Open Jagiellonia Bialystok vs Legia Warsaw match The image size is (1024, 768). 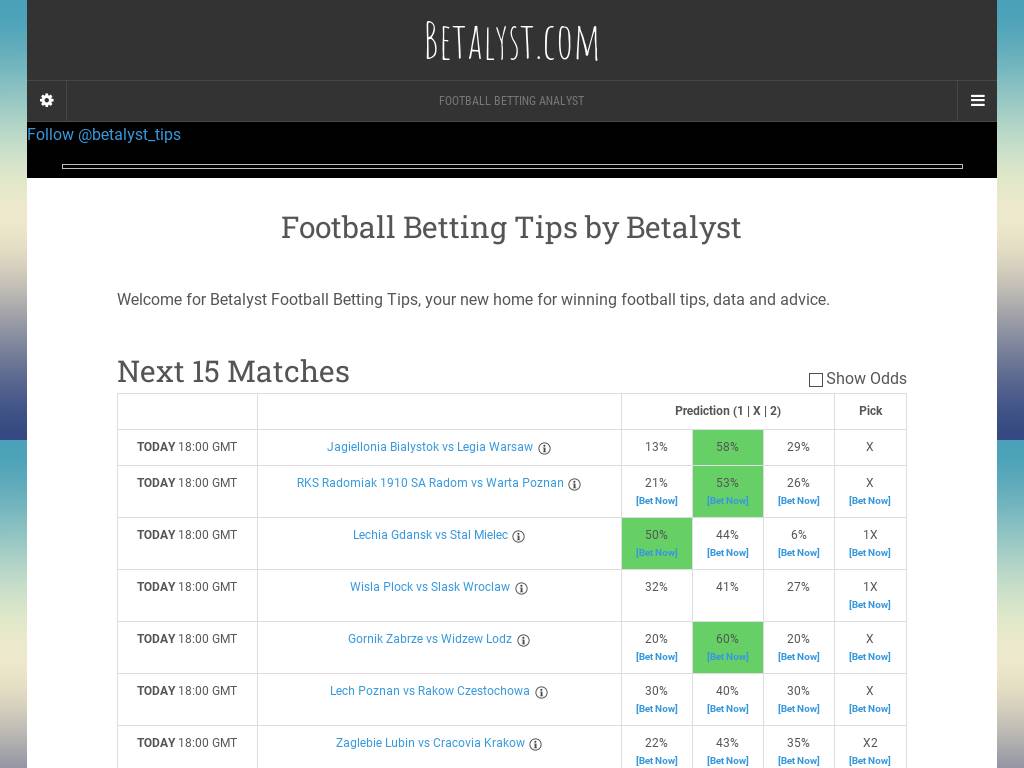(430, 447)
